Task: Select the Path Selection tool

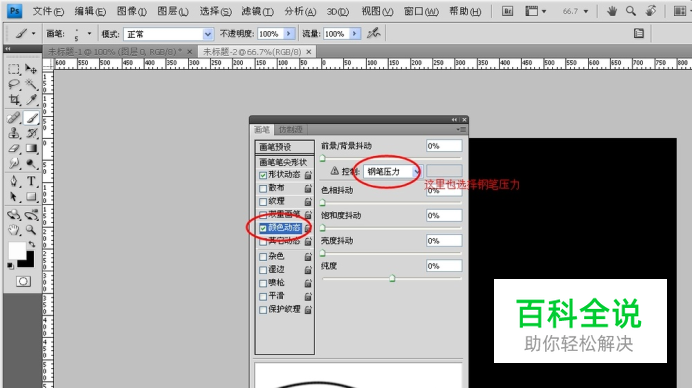Action: 14,196
